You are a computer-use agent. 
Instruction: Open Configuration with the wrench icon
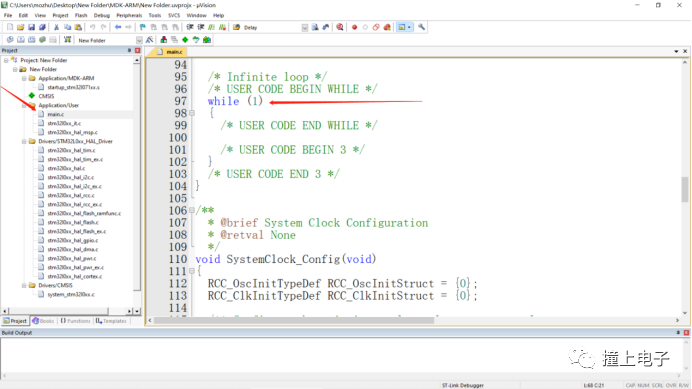click(x=421, y=27)
